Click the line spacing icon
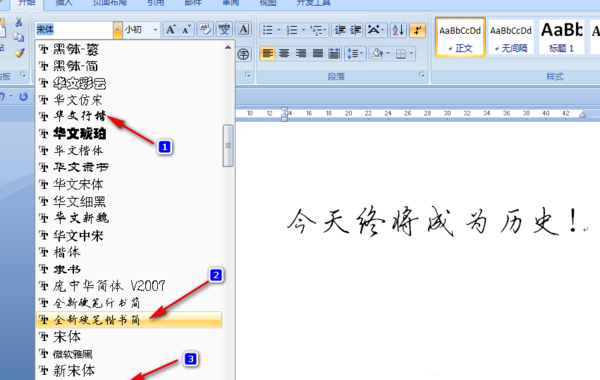 pos(352,54)
